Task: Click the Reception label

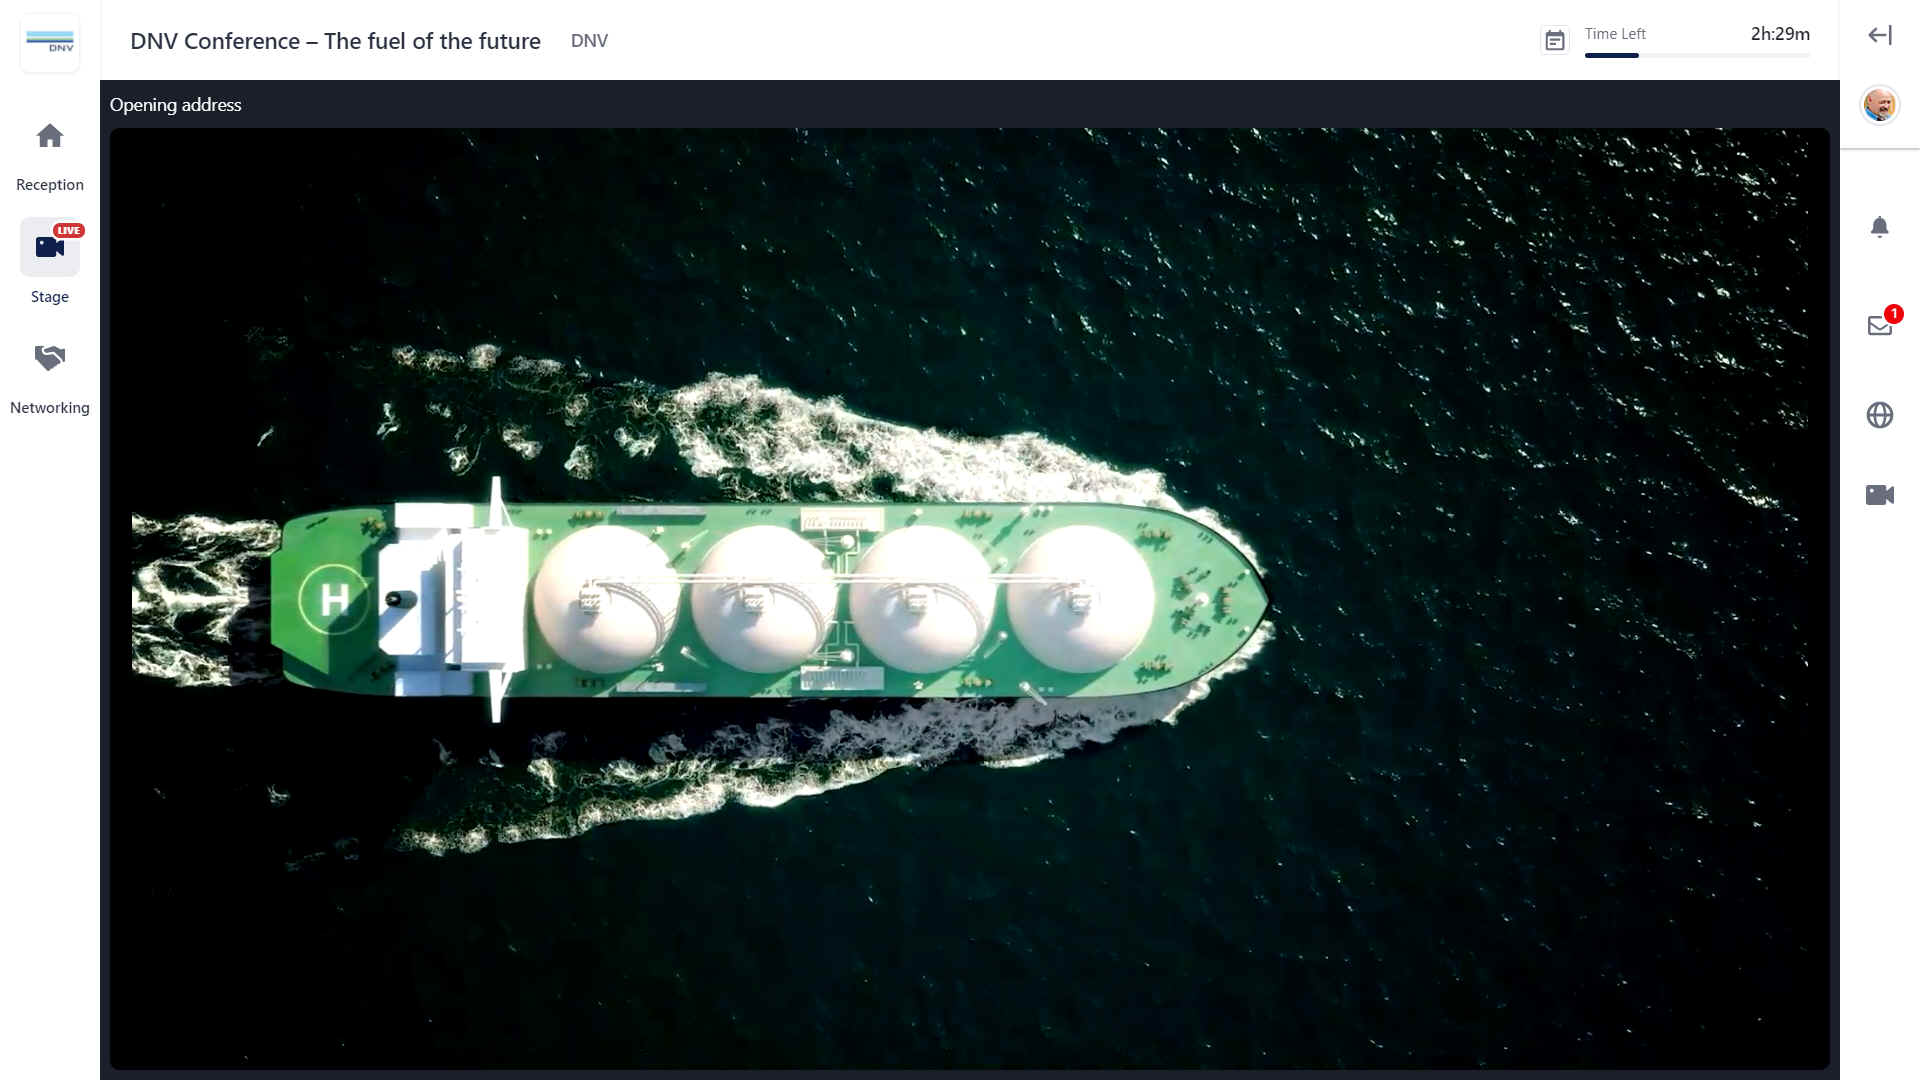Action: [x=50, y=185]
